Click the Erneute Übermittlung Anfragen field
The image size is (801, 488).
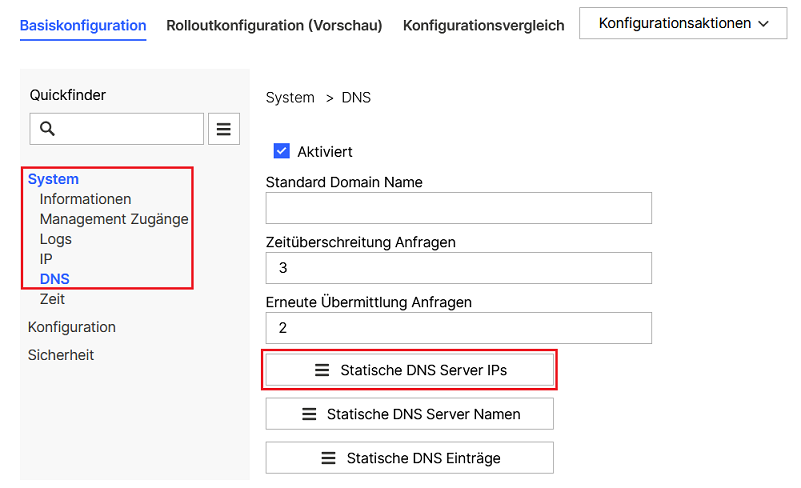coord(458,328)
